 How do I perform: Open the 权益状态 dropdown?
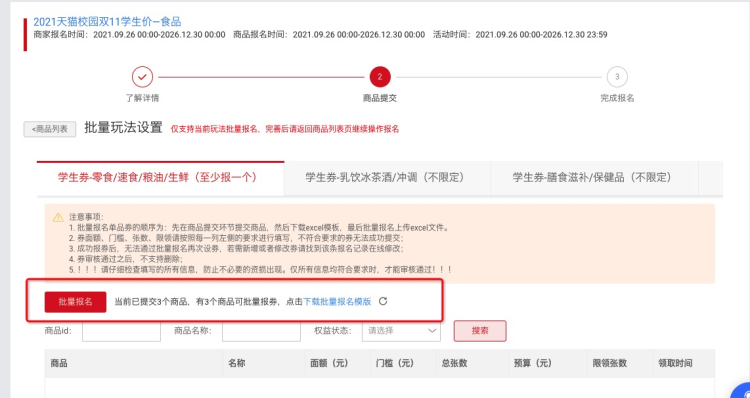tap(401, 331)
